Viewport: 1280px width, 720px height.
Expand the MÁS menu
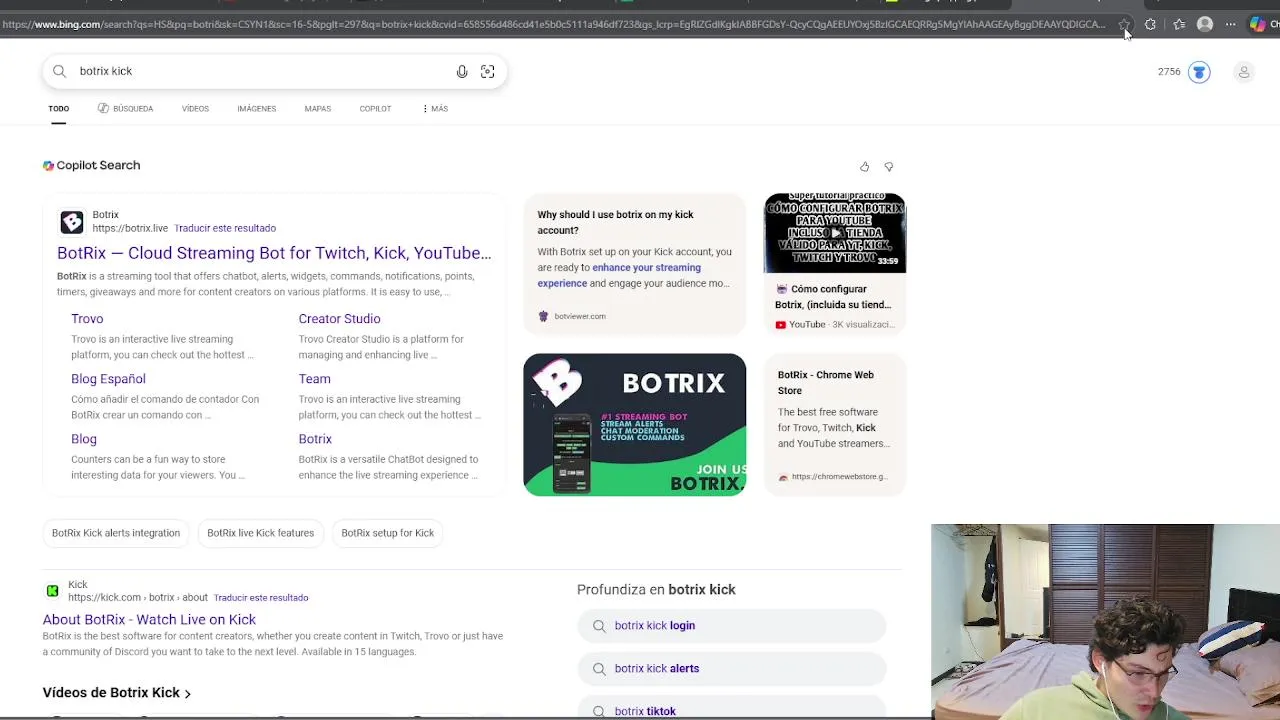coord(436,108)
